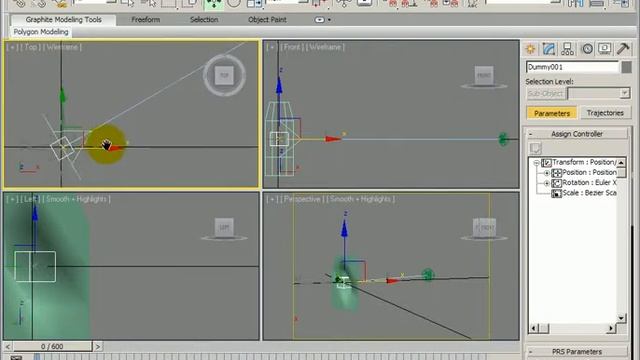
Task: Click controller list scroll left arrow
Action: 533,328
